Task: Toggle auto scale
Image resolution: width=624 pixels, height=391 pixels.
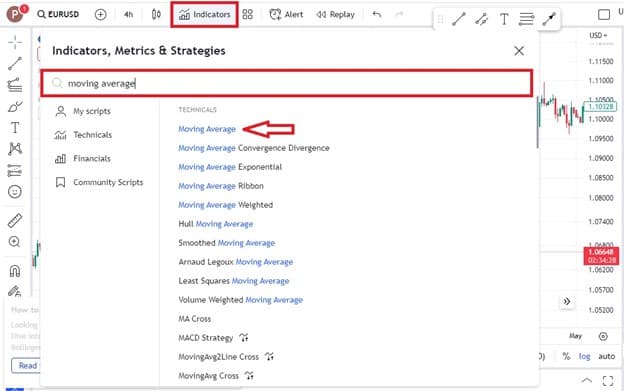Action: 606,356
